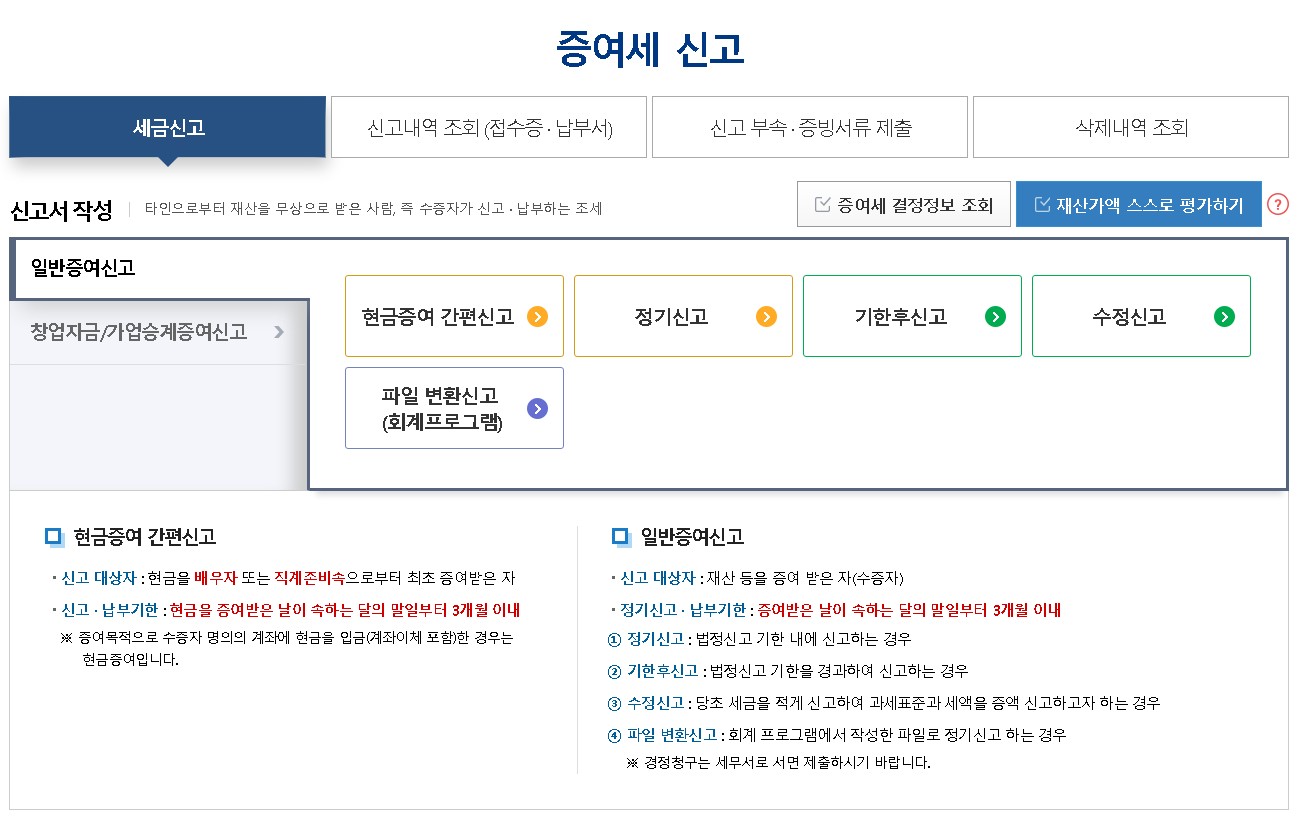The image size is (1315, 821).
Task: Click the green arrow icon on 수정신고
Action: (1225, 316)
